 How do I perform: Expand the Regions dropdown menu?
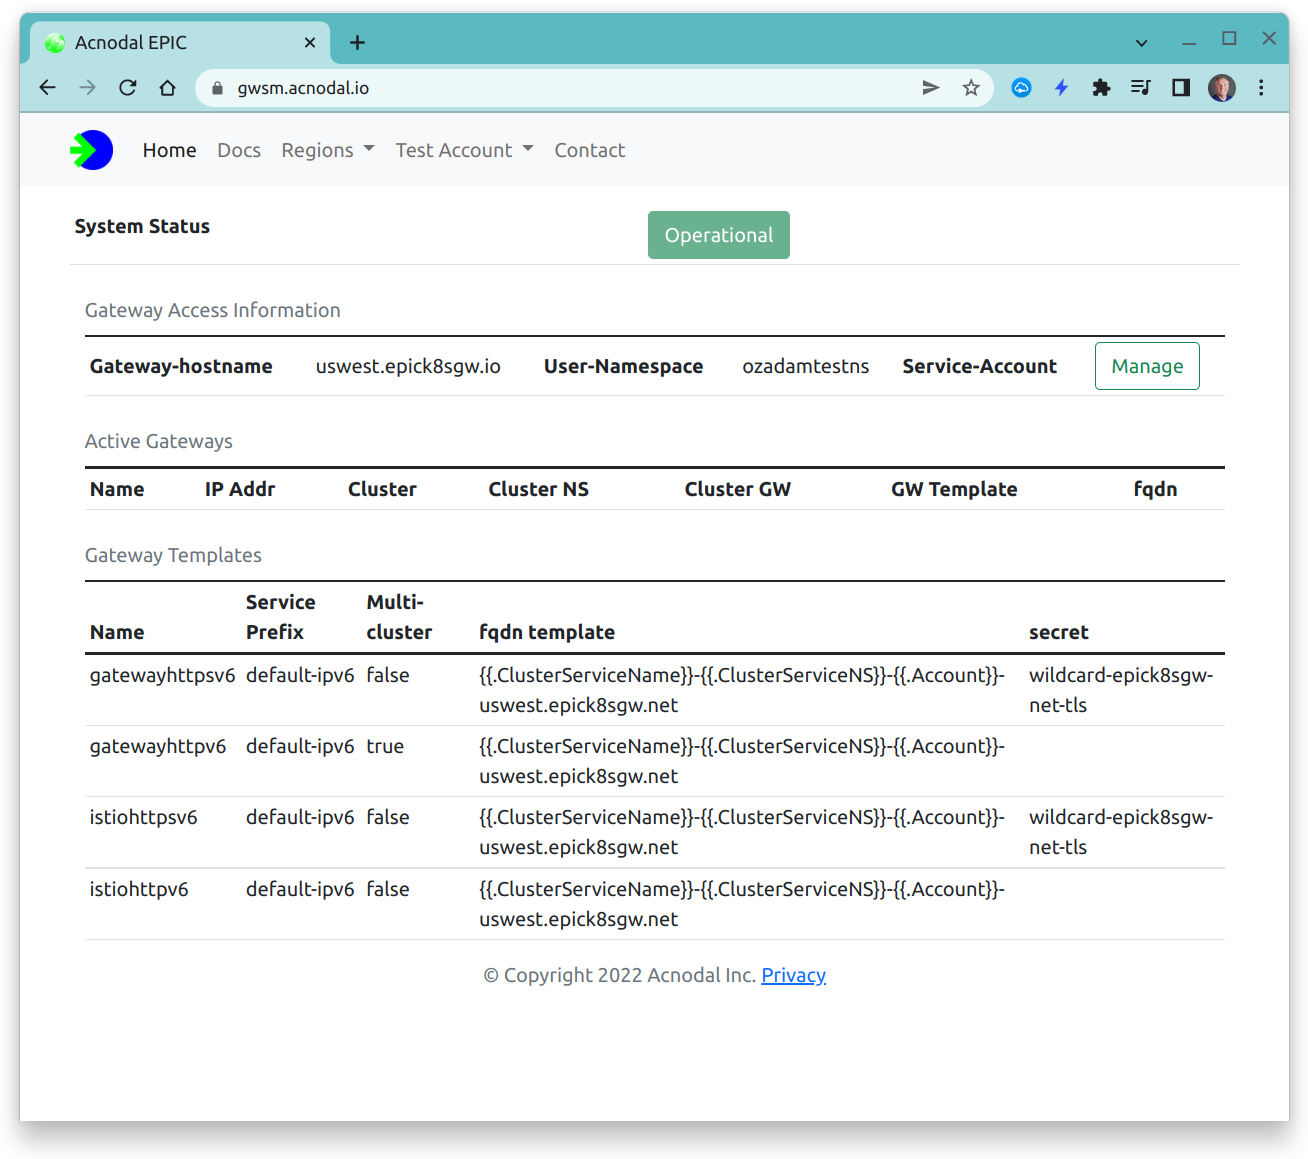328,150
